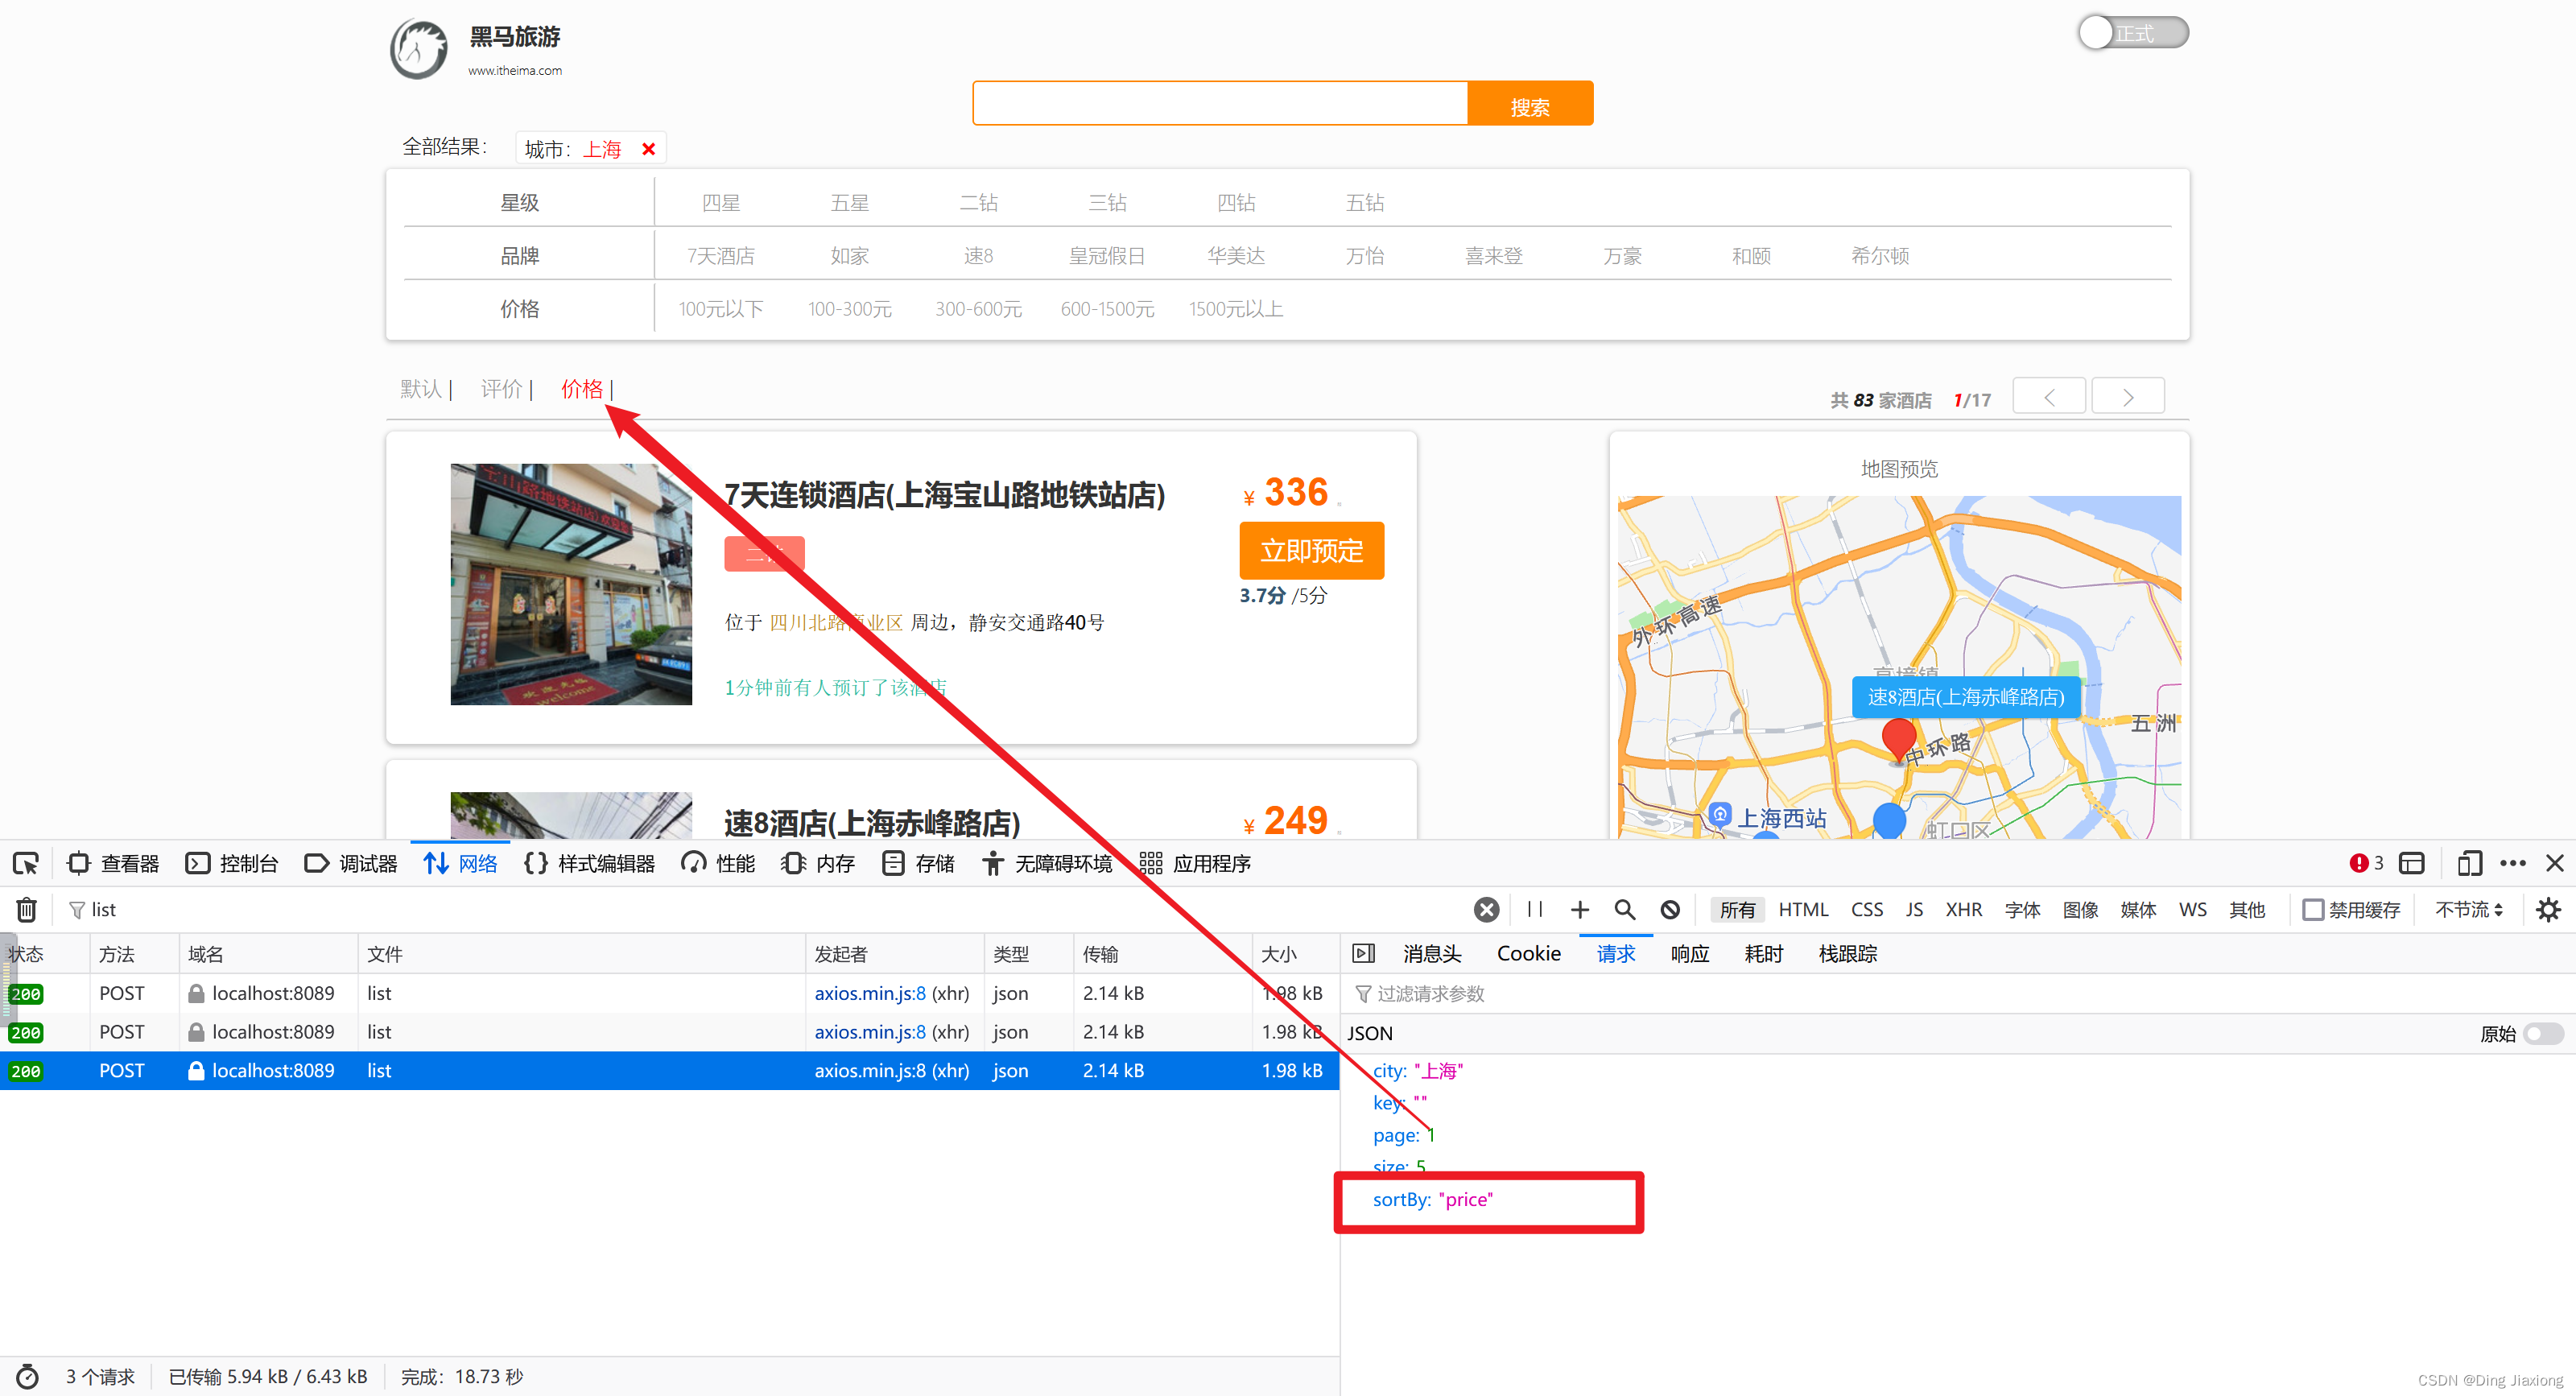This screenshot has height=1396, width=2576.
Task: Open the network request search magnifier
Action: click(x=1624, y=909)
